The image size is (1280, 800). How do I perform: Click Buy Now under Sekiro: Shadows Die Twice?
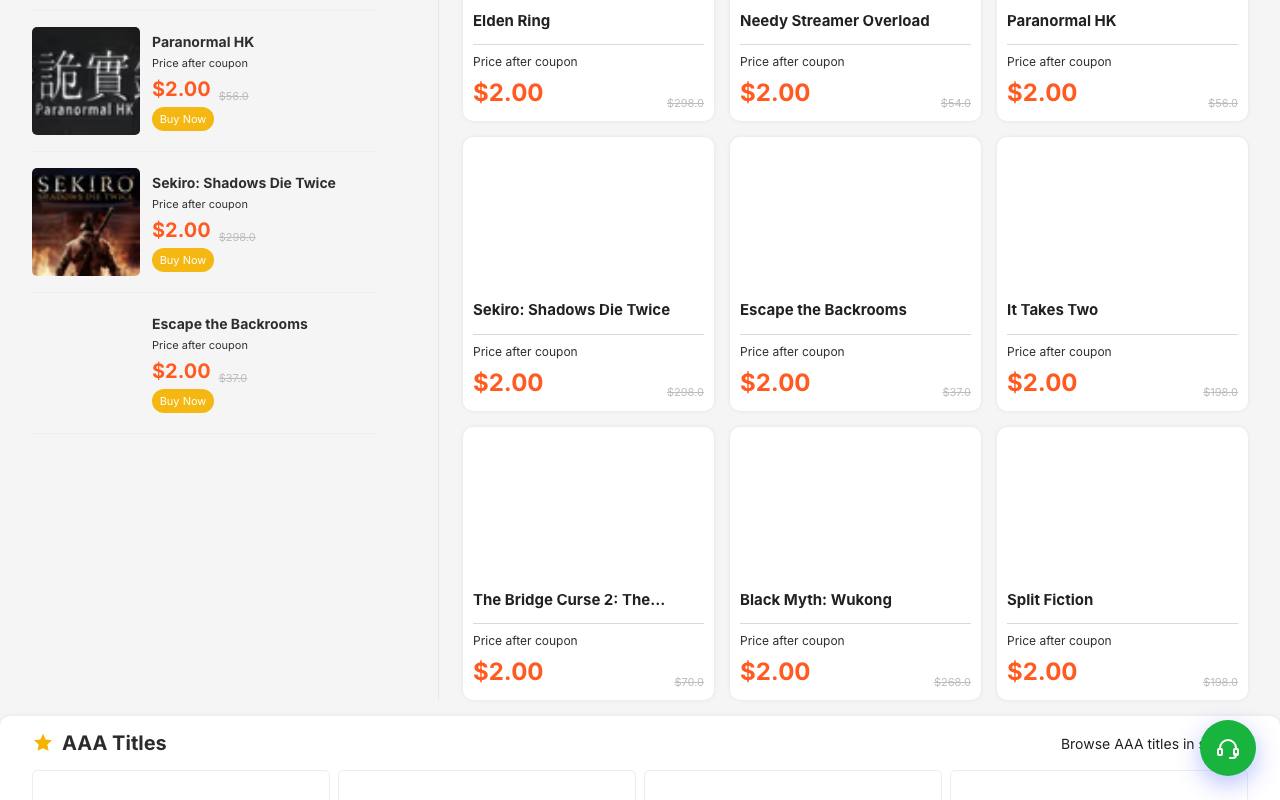pyautogui.click(x=183, y=260)
